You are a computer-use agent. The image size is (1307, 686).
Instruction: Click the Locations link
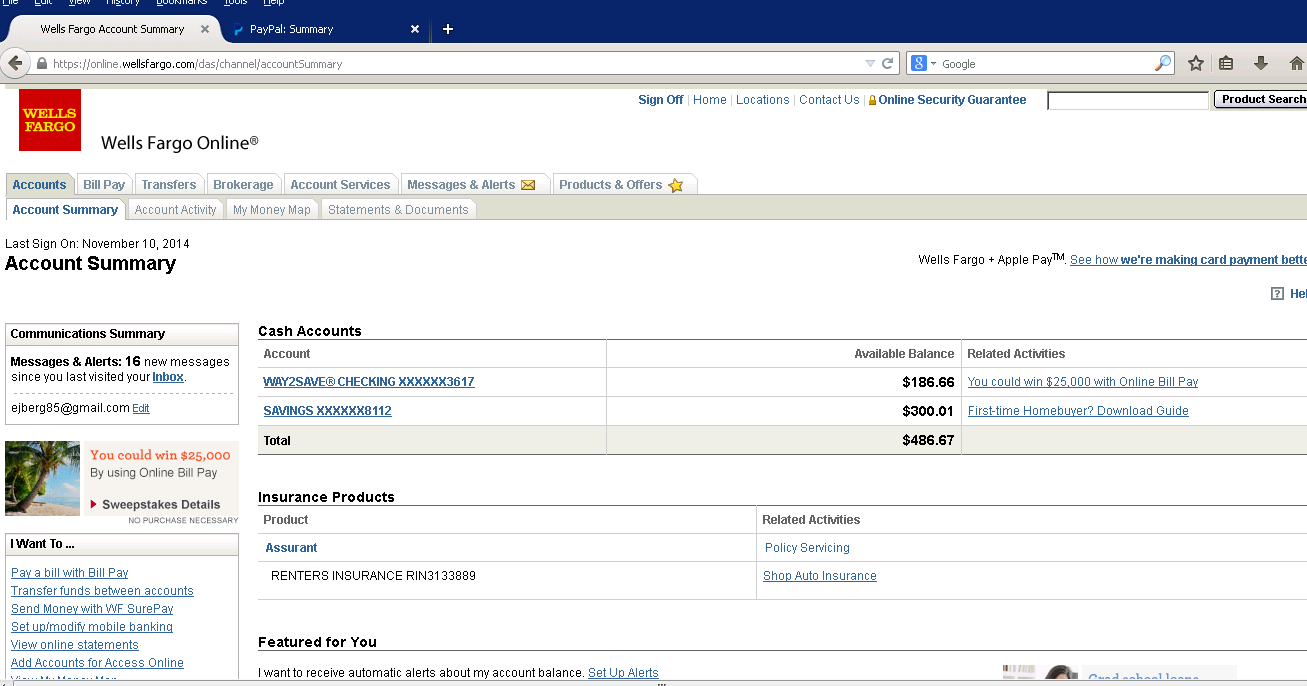coord(763,100)
